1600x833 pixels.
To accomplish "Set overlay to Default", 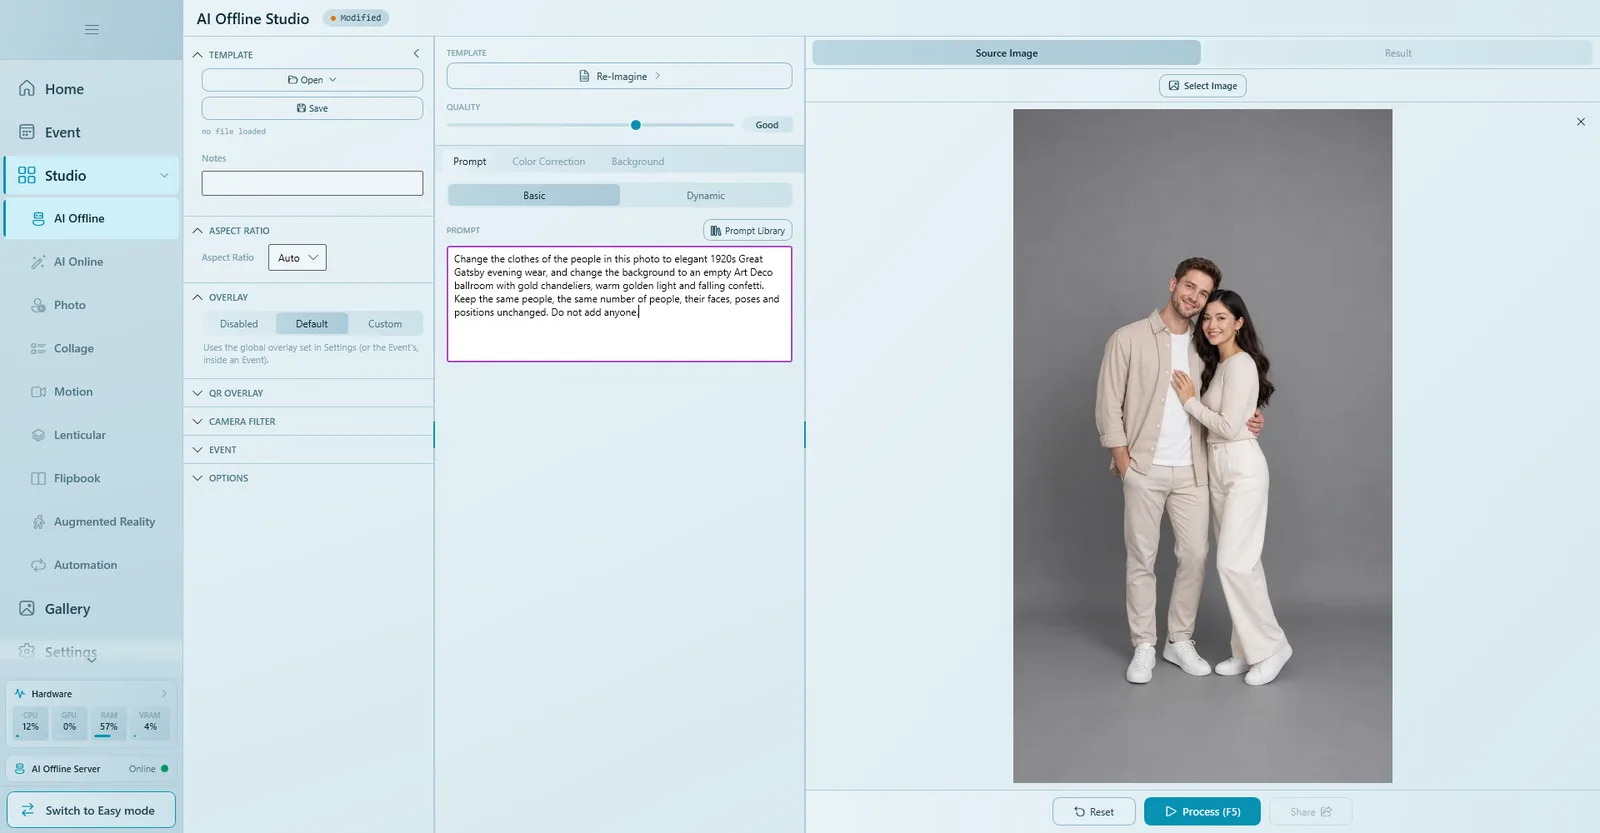I will (312, 324).
